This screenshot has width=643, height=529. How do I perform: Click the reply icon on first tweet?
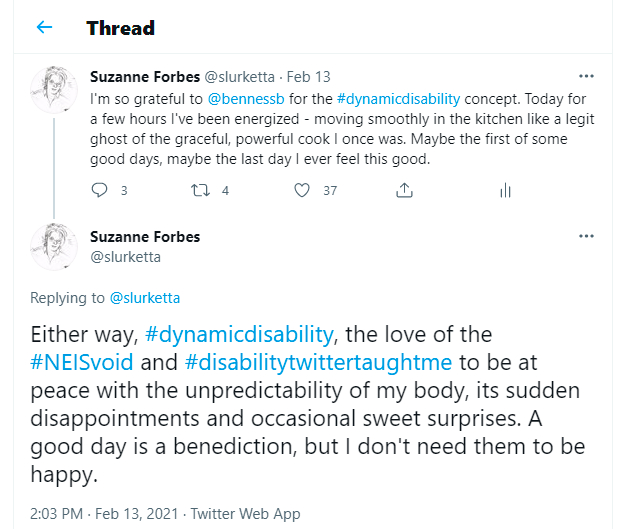tap(99, 189)
